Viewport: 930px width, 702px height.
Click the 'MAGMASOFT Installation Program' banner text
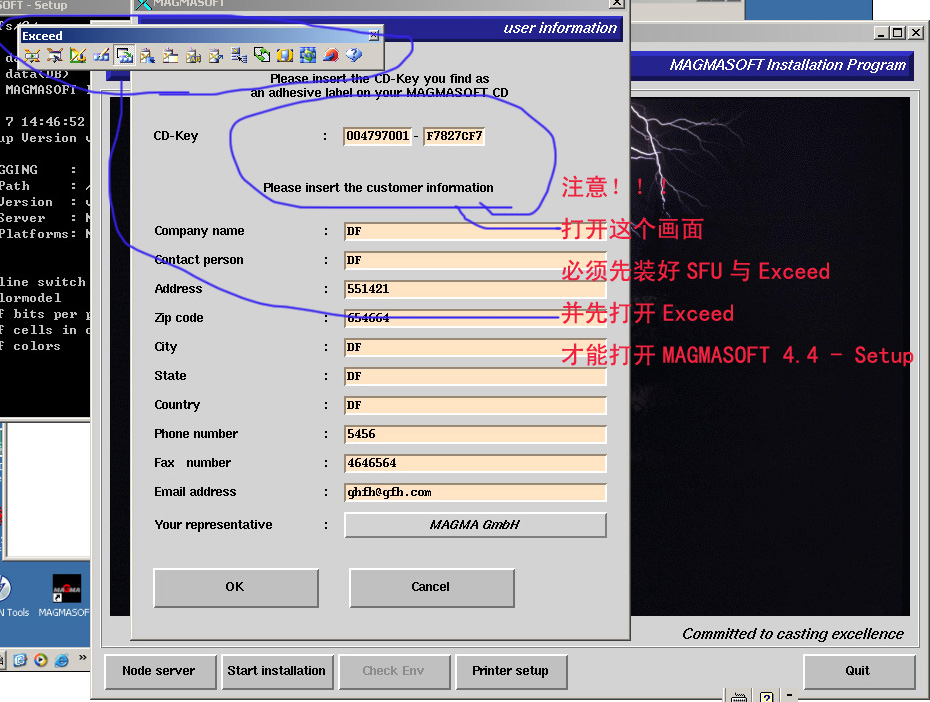(x=788, y=65)
